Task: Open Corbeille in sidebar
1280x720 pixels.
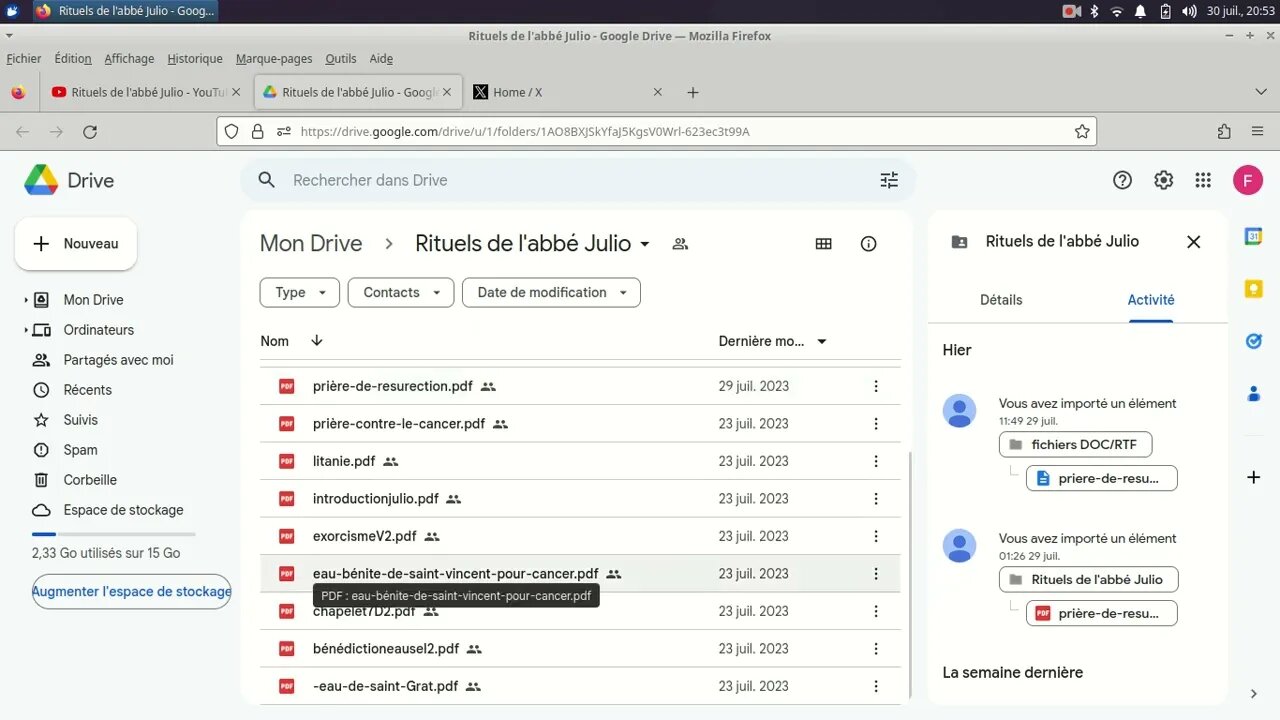Action: [x=90, y=480]
